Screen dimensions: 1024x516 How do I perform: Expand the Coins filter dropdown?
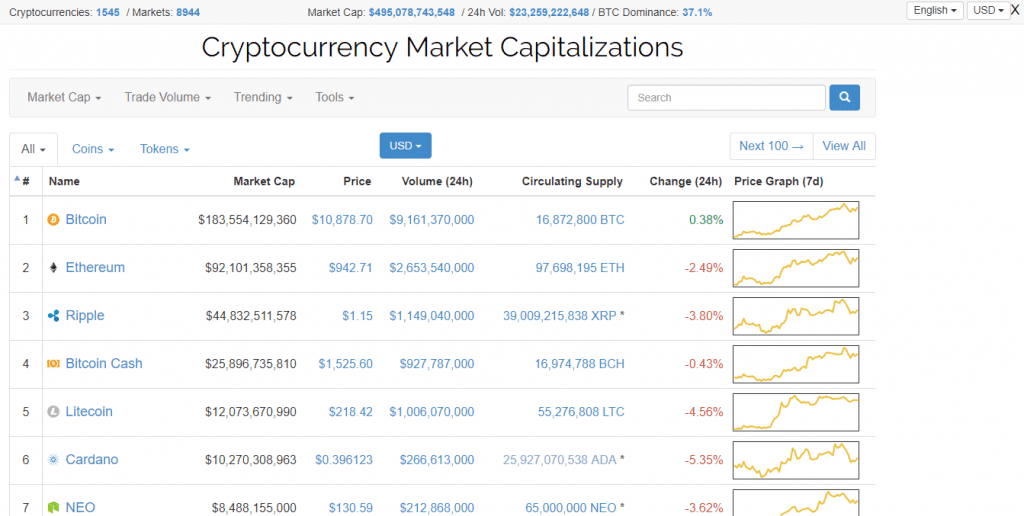pyautogui.click(x=93, y=149)
